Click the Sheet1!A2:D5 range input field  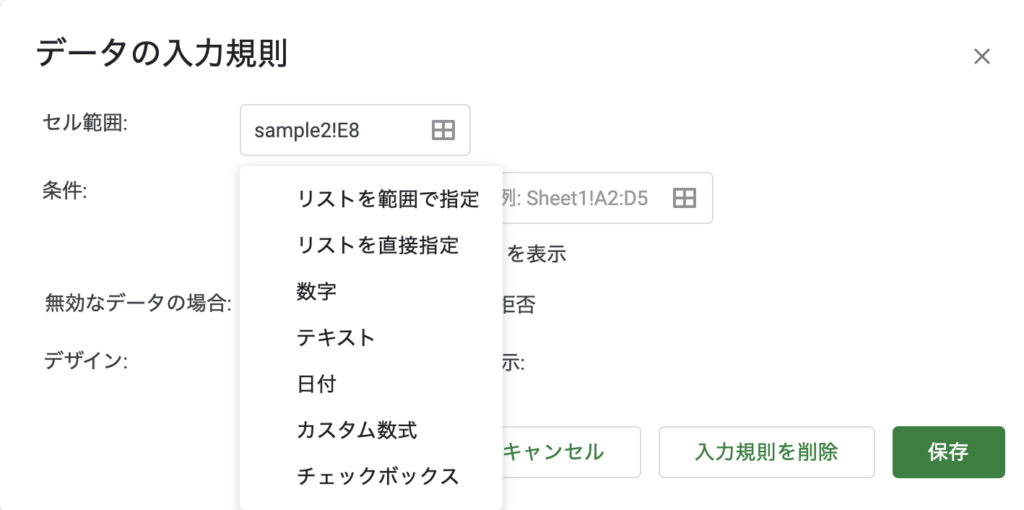click(607, 198)
